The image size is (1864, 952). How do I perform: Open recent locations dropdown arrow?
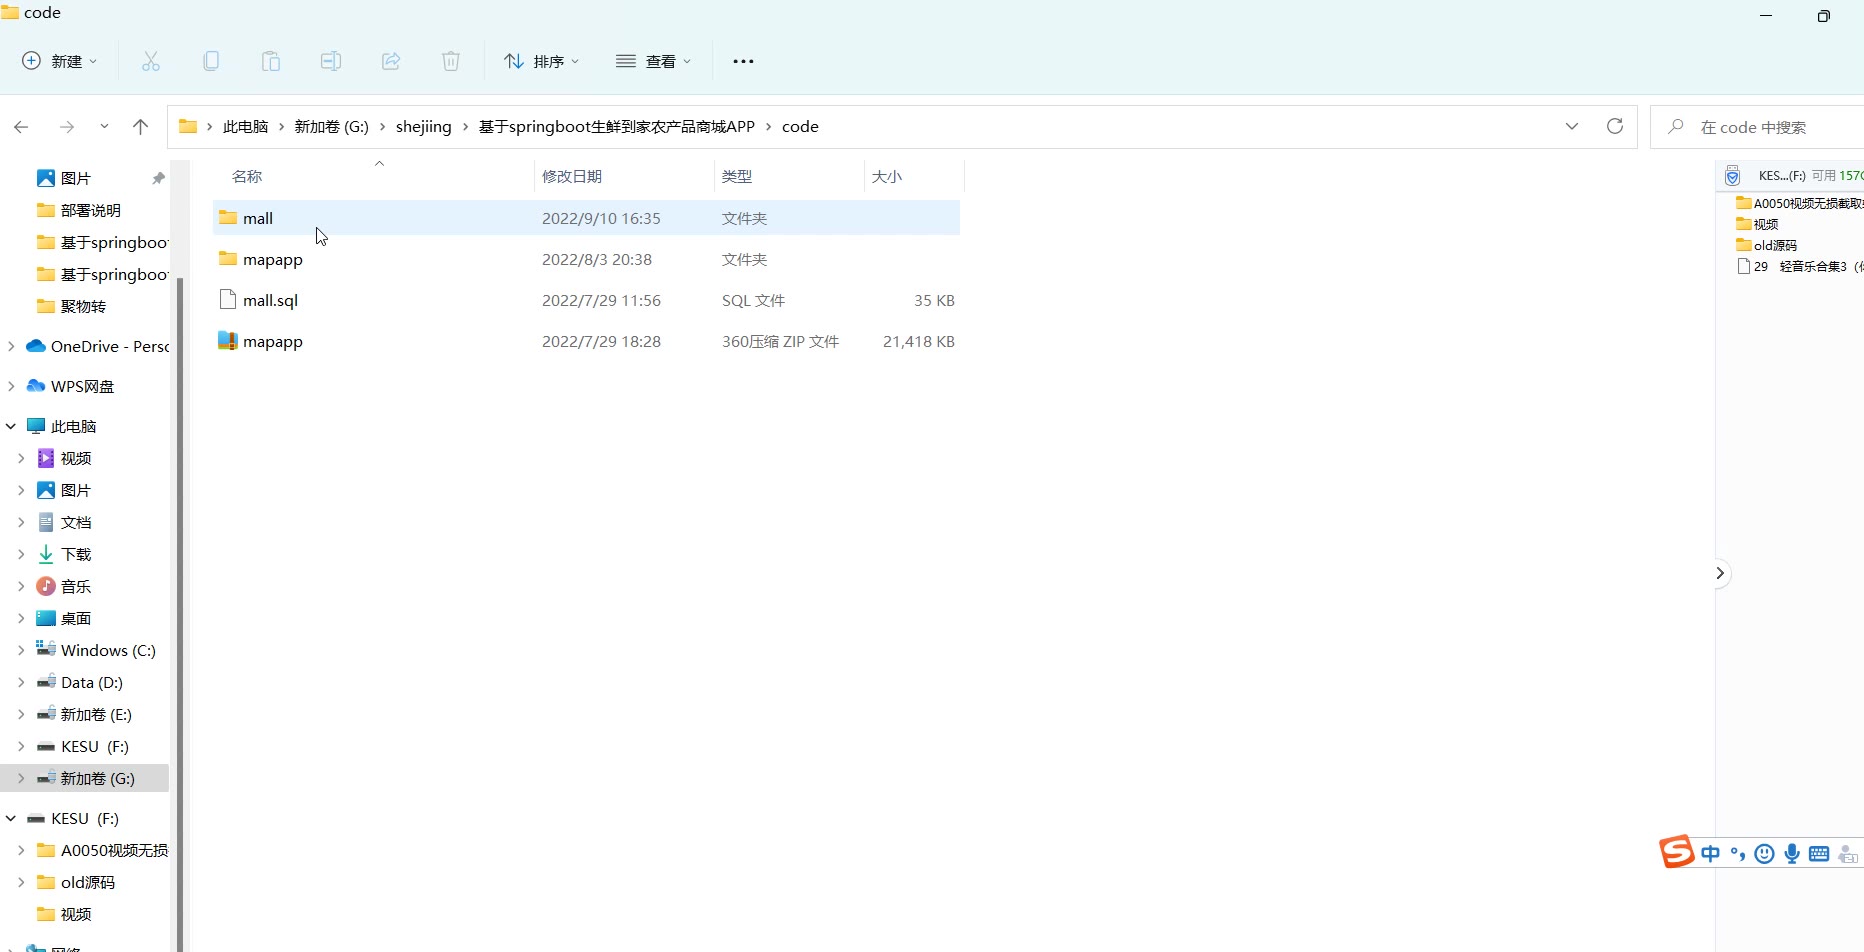[104, 127]
